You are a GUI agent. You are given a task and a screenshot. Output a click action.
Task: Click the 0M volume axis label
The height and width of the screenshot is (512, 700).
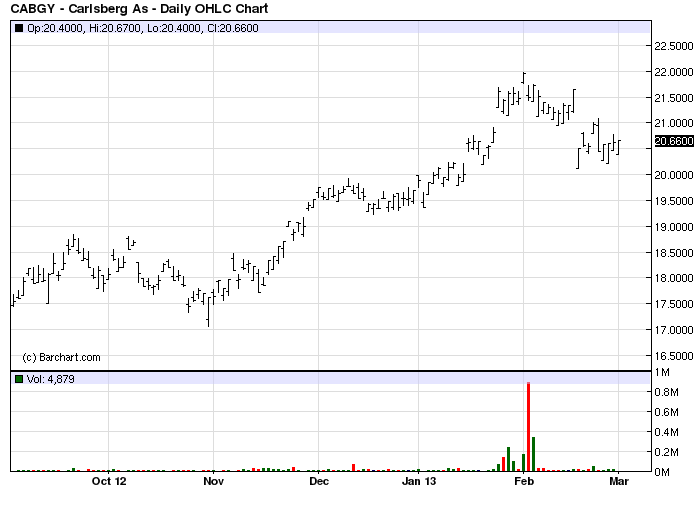coord(662,472)
